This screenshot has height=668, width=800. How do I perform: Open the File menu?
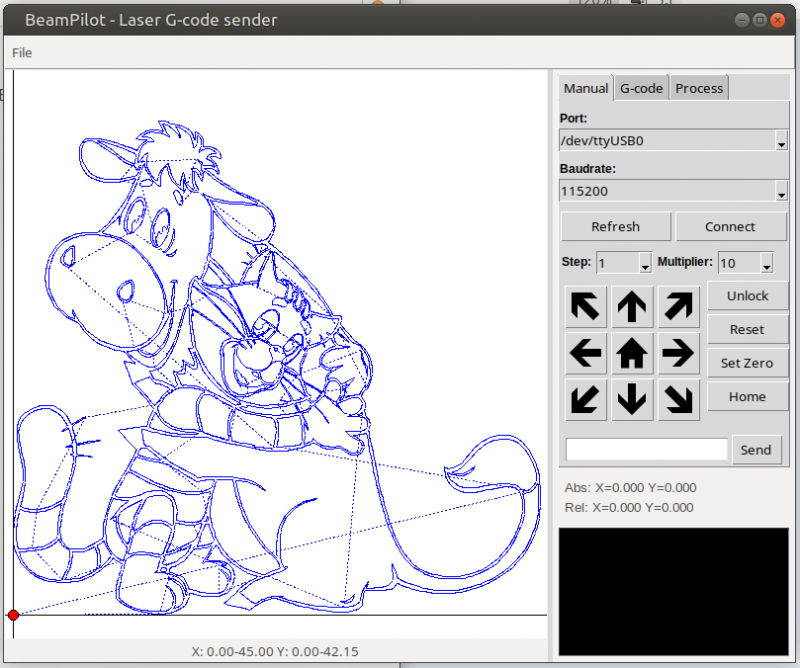(22, 52)
